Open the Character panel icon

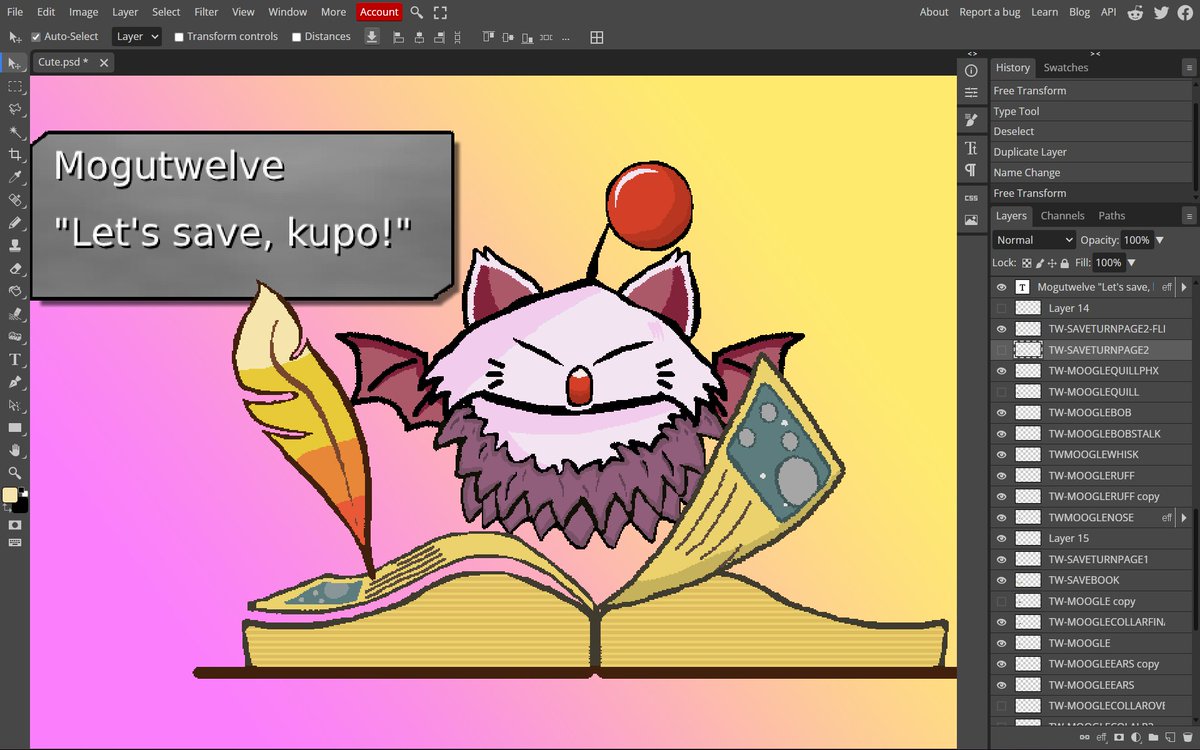click(971, 148)
